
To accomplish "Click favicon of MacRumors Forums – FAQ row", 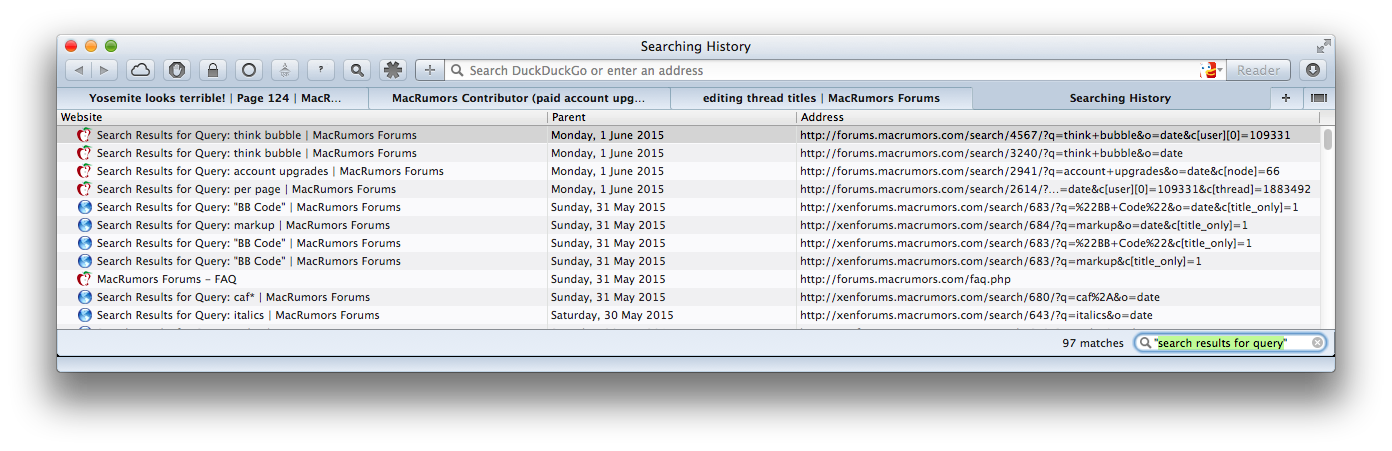I will (x=85, y=279).
